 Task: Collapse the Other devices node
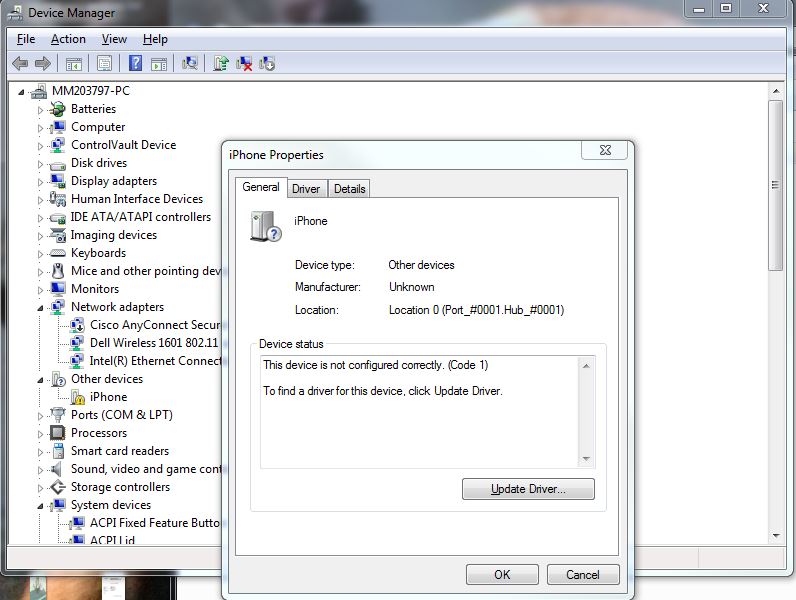40,380
